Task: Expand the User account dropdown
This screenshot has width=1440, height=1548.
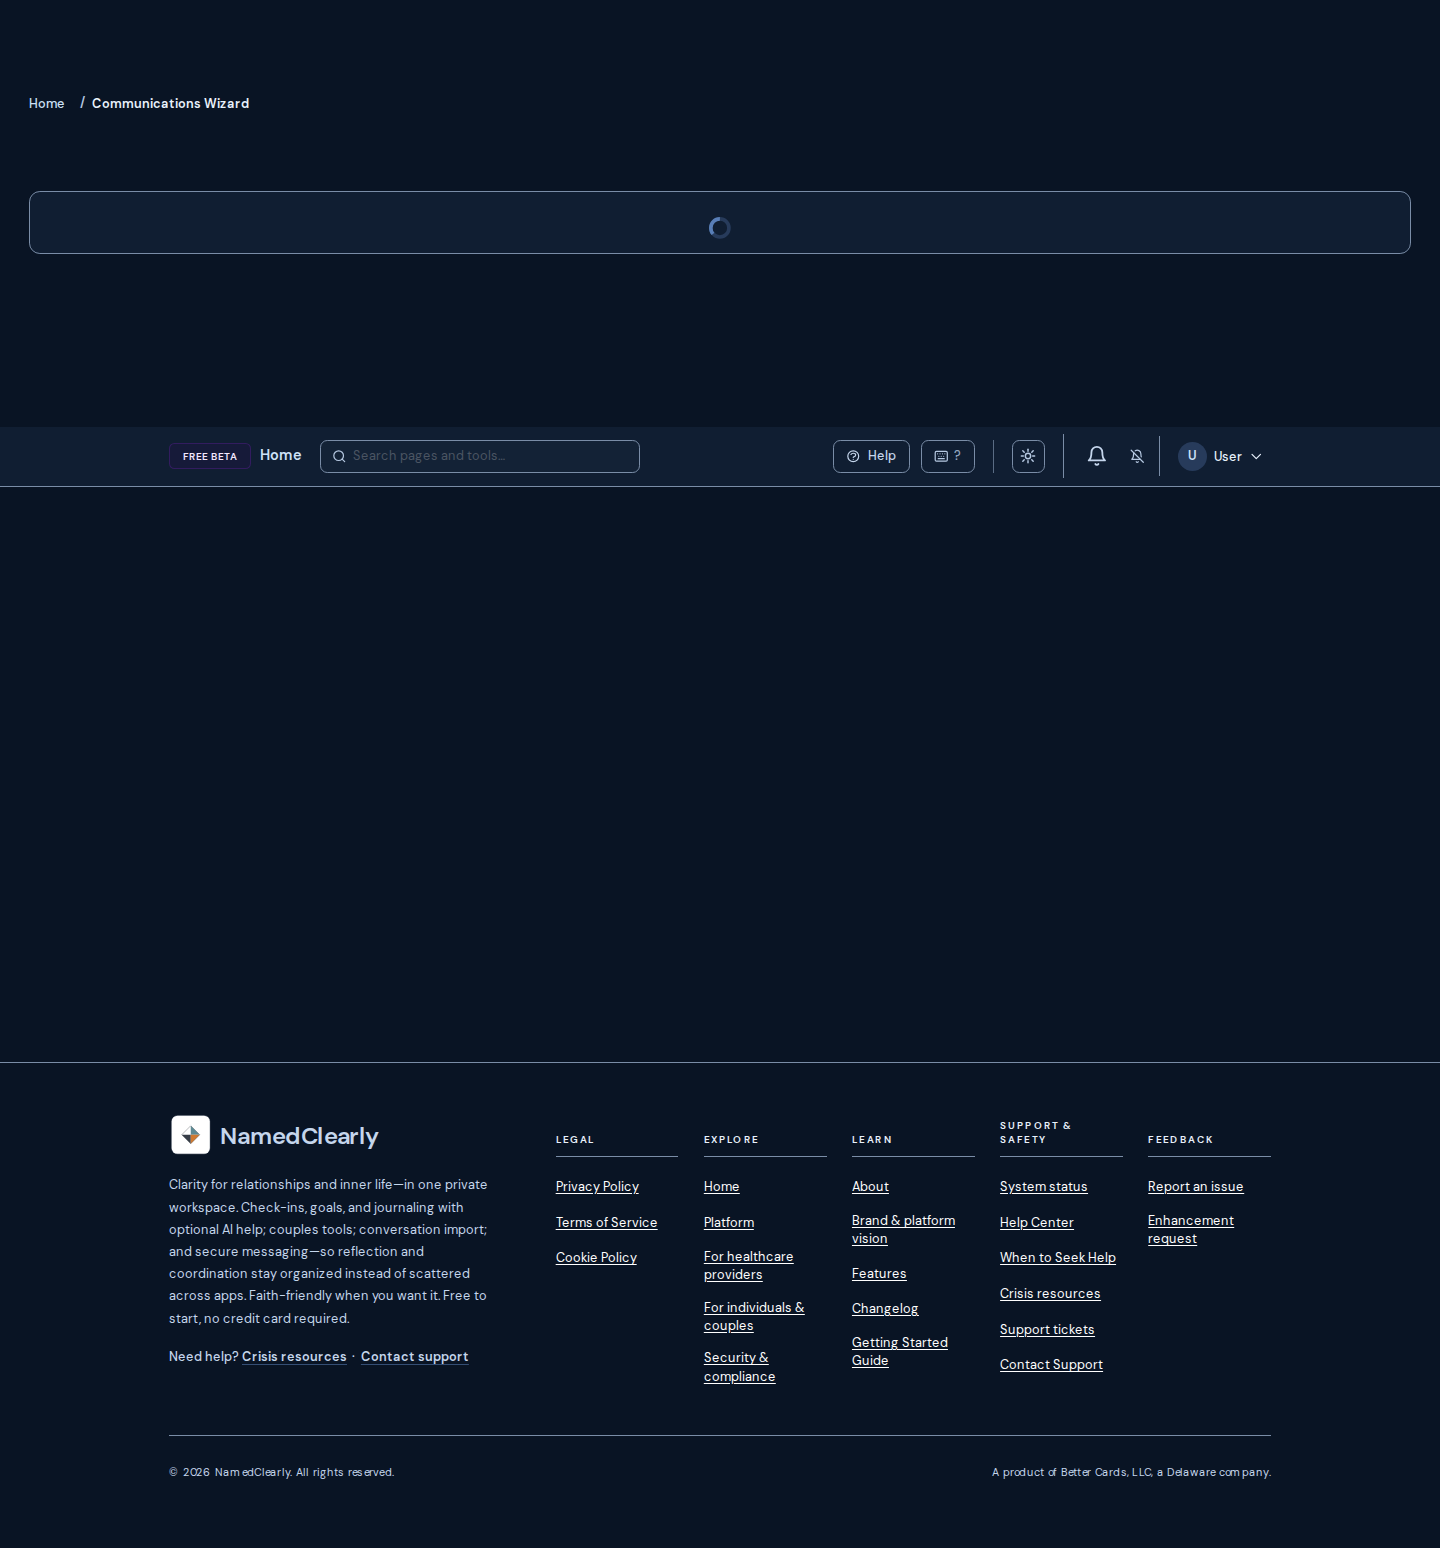Action: click(x=1221, y=456)
